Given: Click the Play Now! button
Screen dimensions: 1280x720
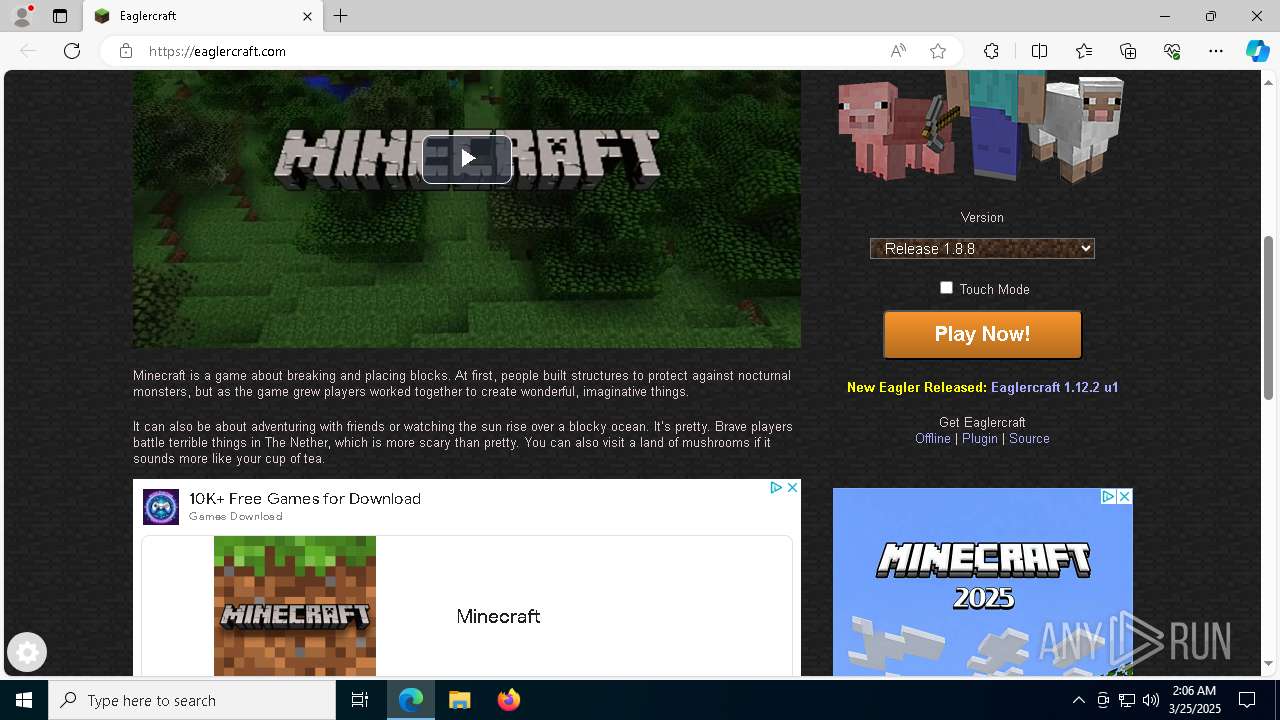Looking at the screenshot, I should click(x=982, y=334).
